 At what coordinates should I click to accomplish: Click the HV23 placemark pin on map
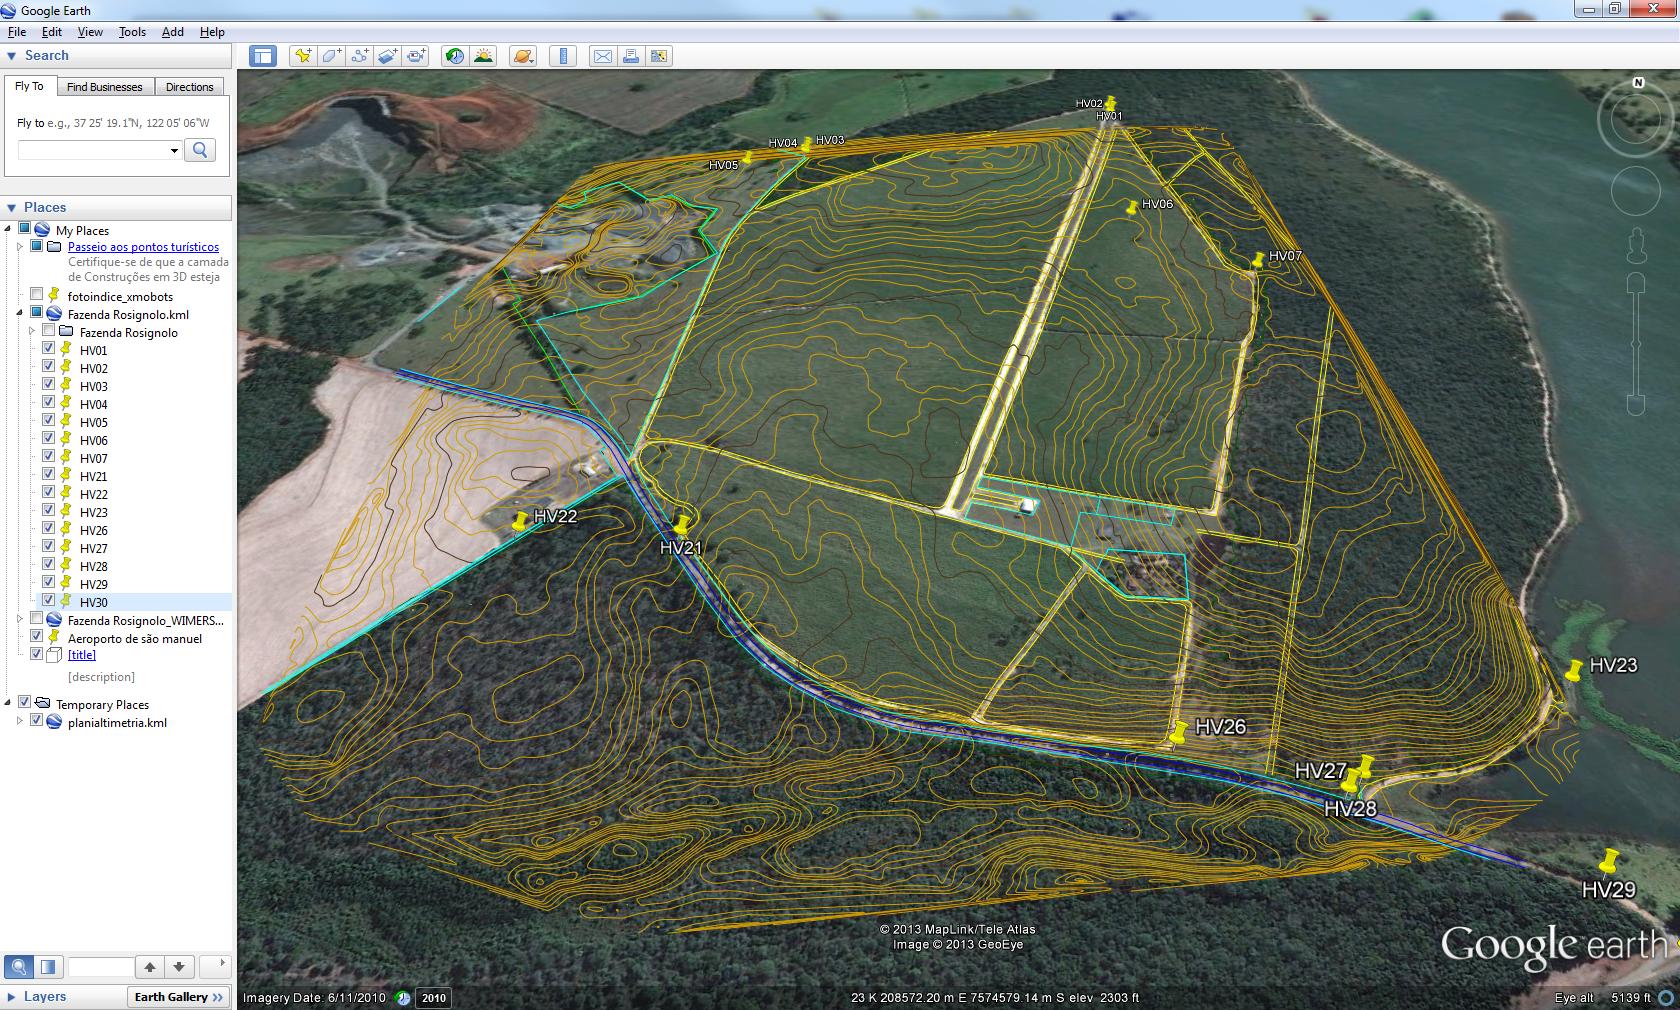click(x=1573, y=670)
